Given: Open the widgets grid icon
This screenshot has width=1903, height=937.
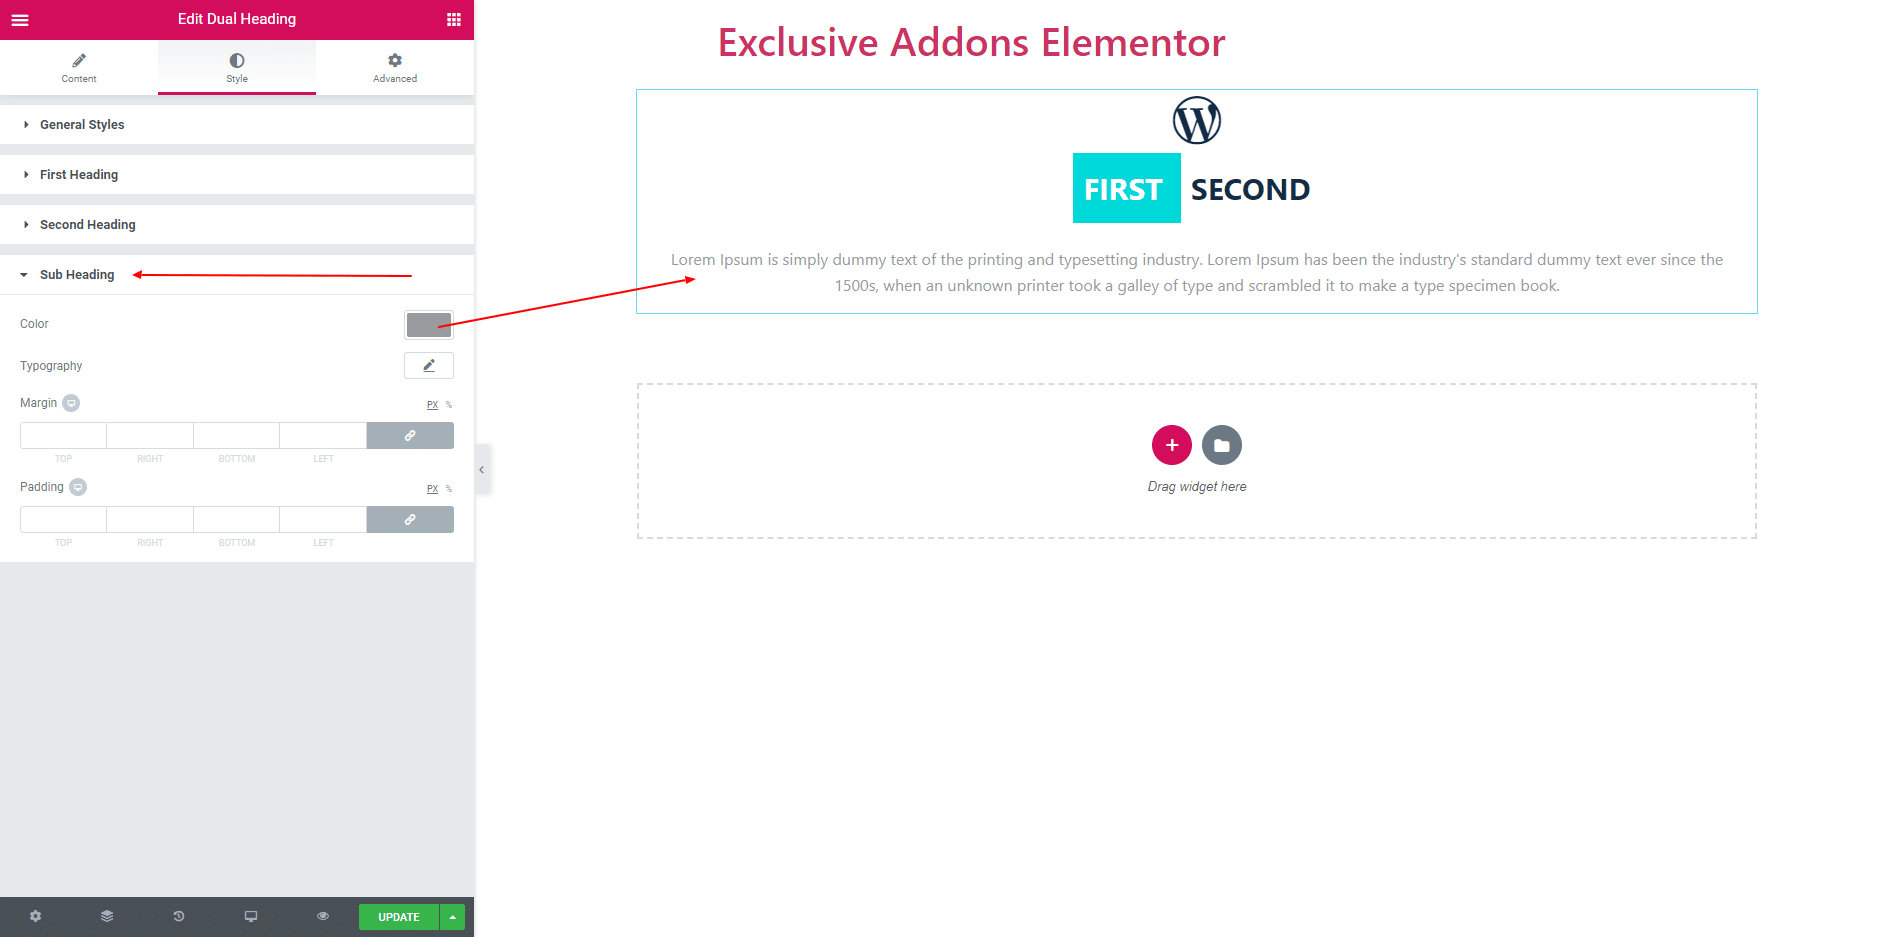Looking at the screenshot, I should point(454,19).
